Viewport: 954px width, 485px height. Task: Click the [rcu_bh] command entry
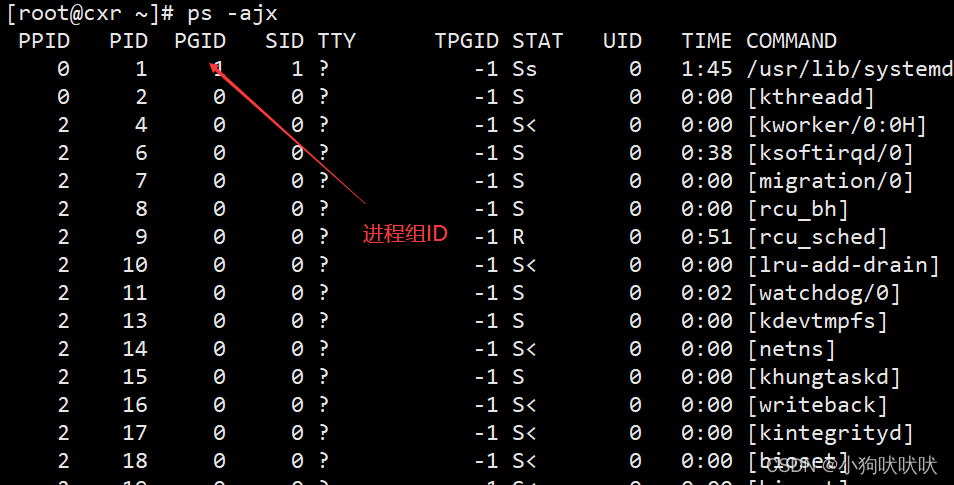[x=798, y=209]
